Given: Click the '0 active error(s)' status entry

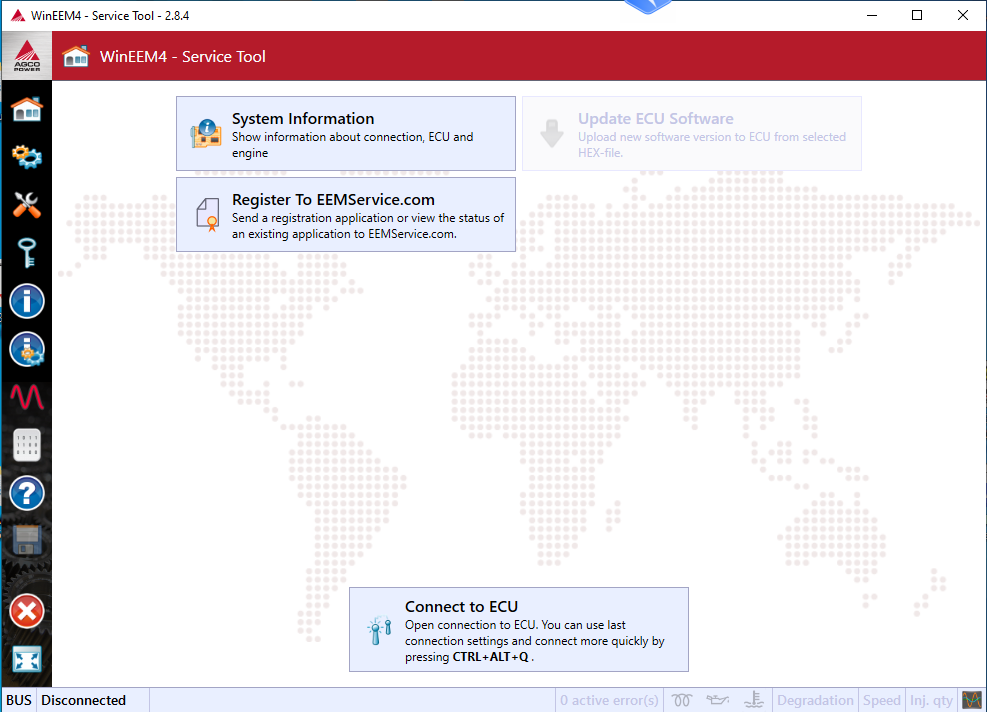Looking at the screenshot, I should [x=609, y=700].
